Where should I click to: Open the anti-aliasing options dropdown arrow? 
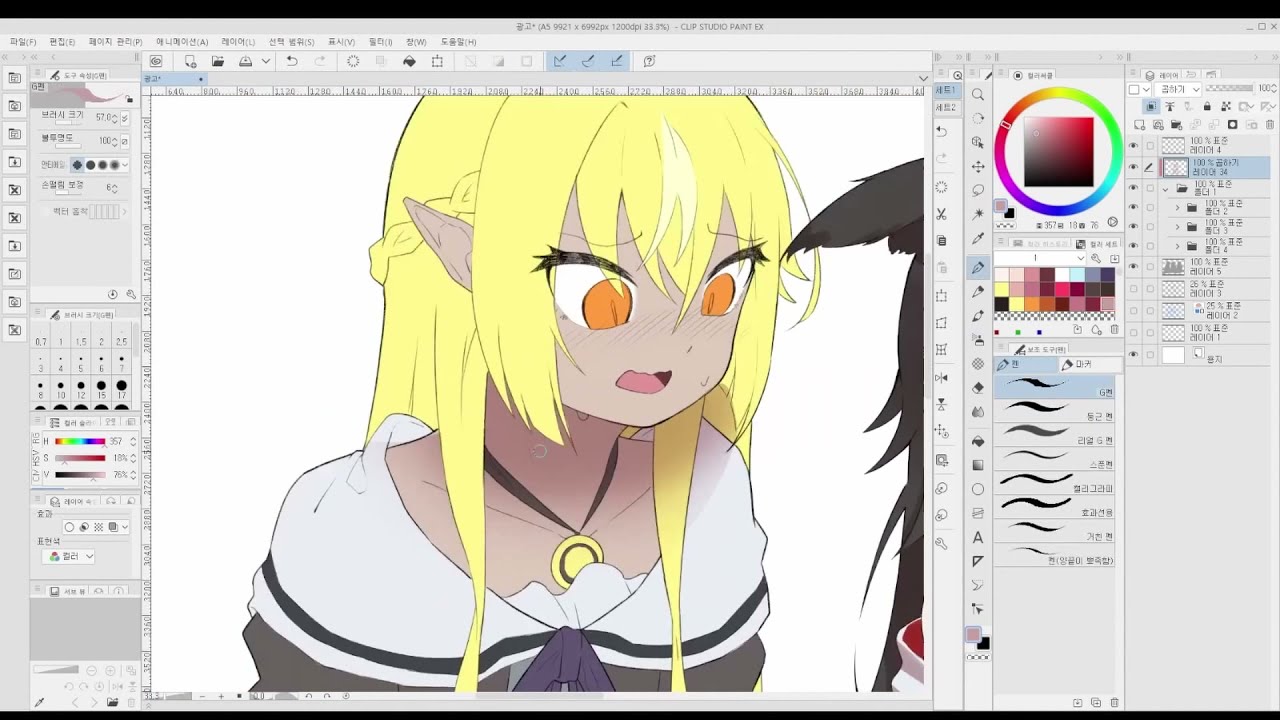(x=126, y=165)
